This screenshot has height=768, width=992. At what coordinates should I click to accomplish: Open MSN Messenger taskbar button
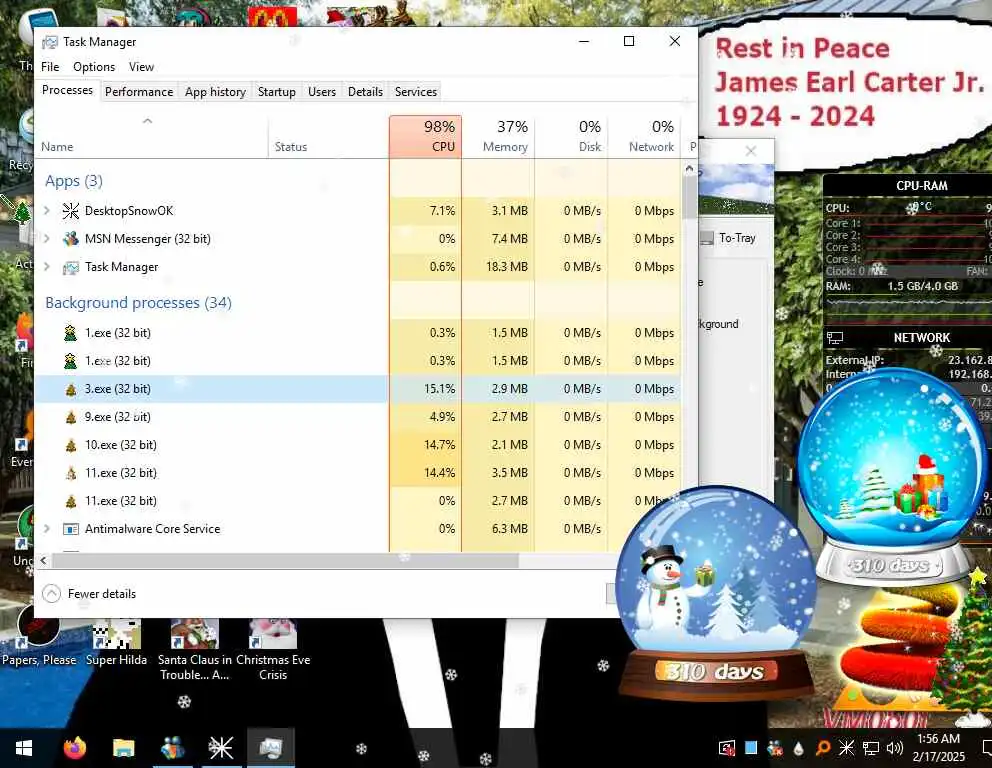[x=172, y=748]
